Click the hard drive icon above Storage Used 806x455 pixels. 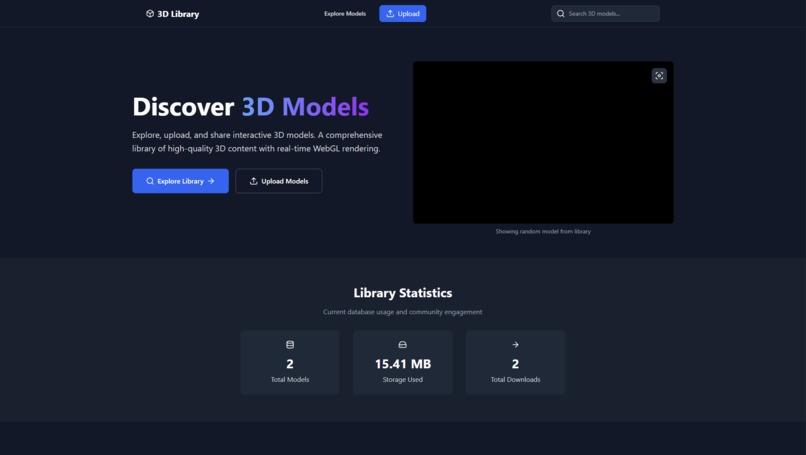(402, 344)
